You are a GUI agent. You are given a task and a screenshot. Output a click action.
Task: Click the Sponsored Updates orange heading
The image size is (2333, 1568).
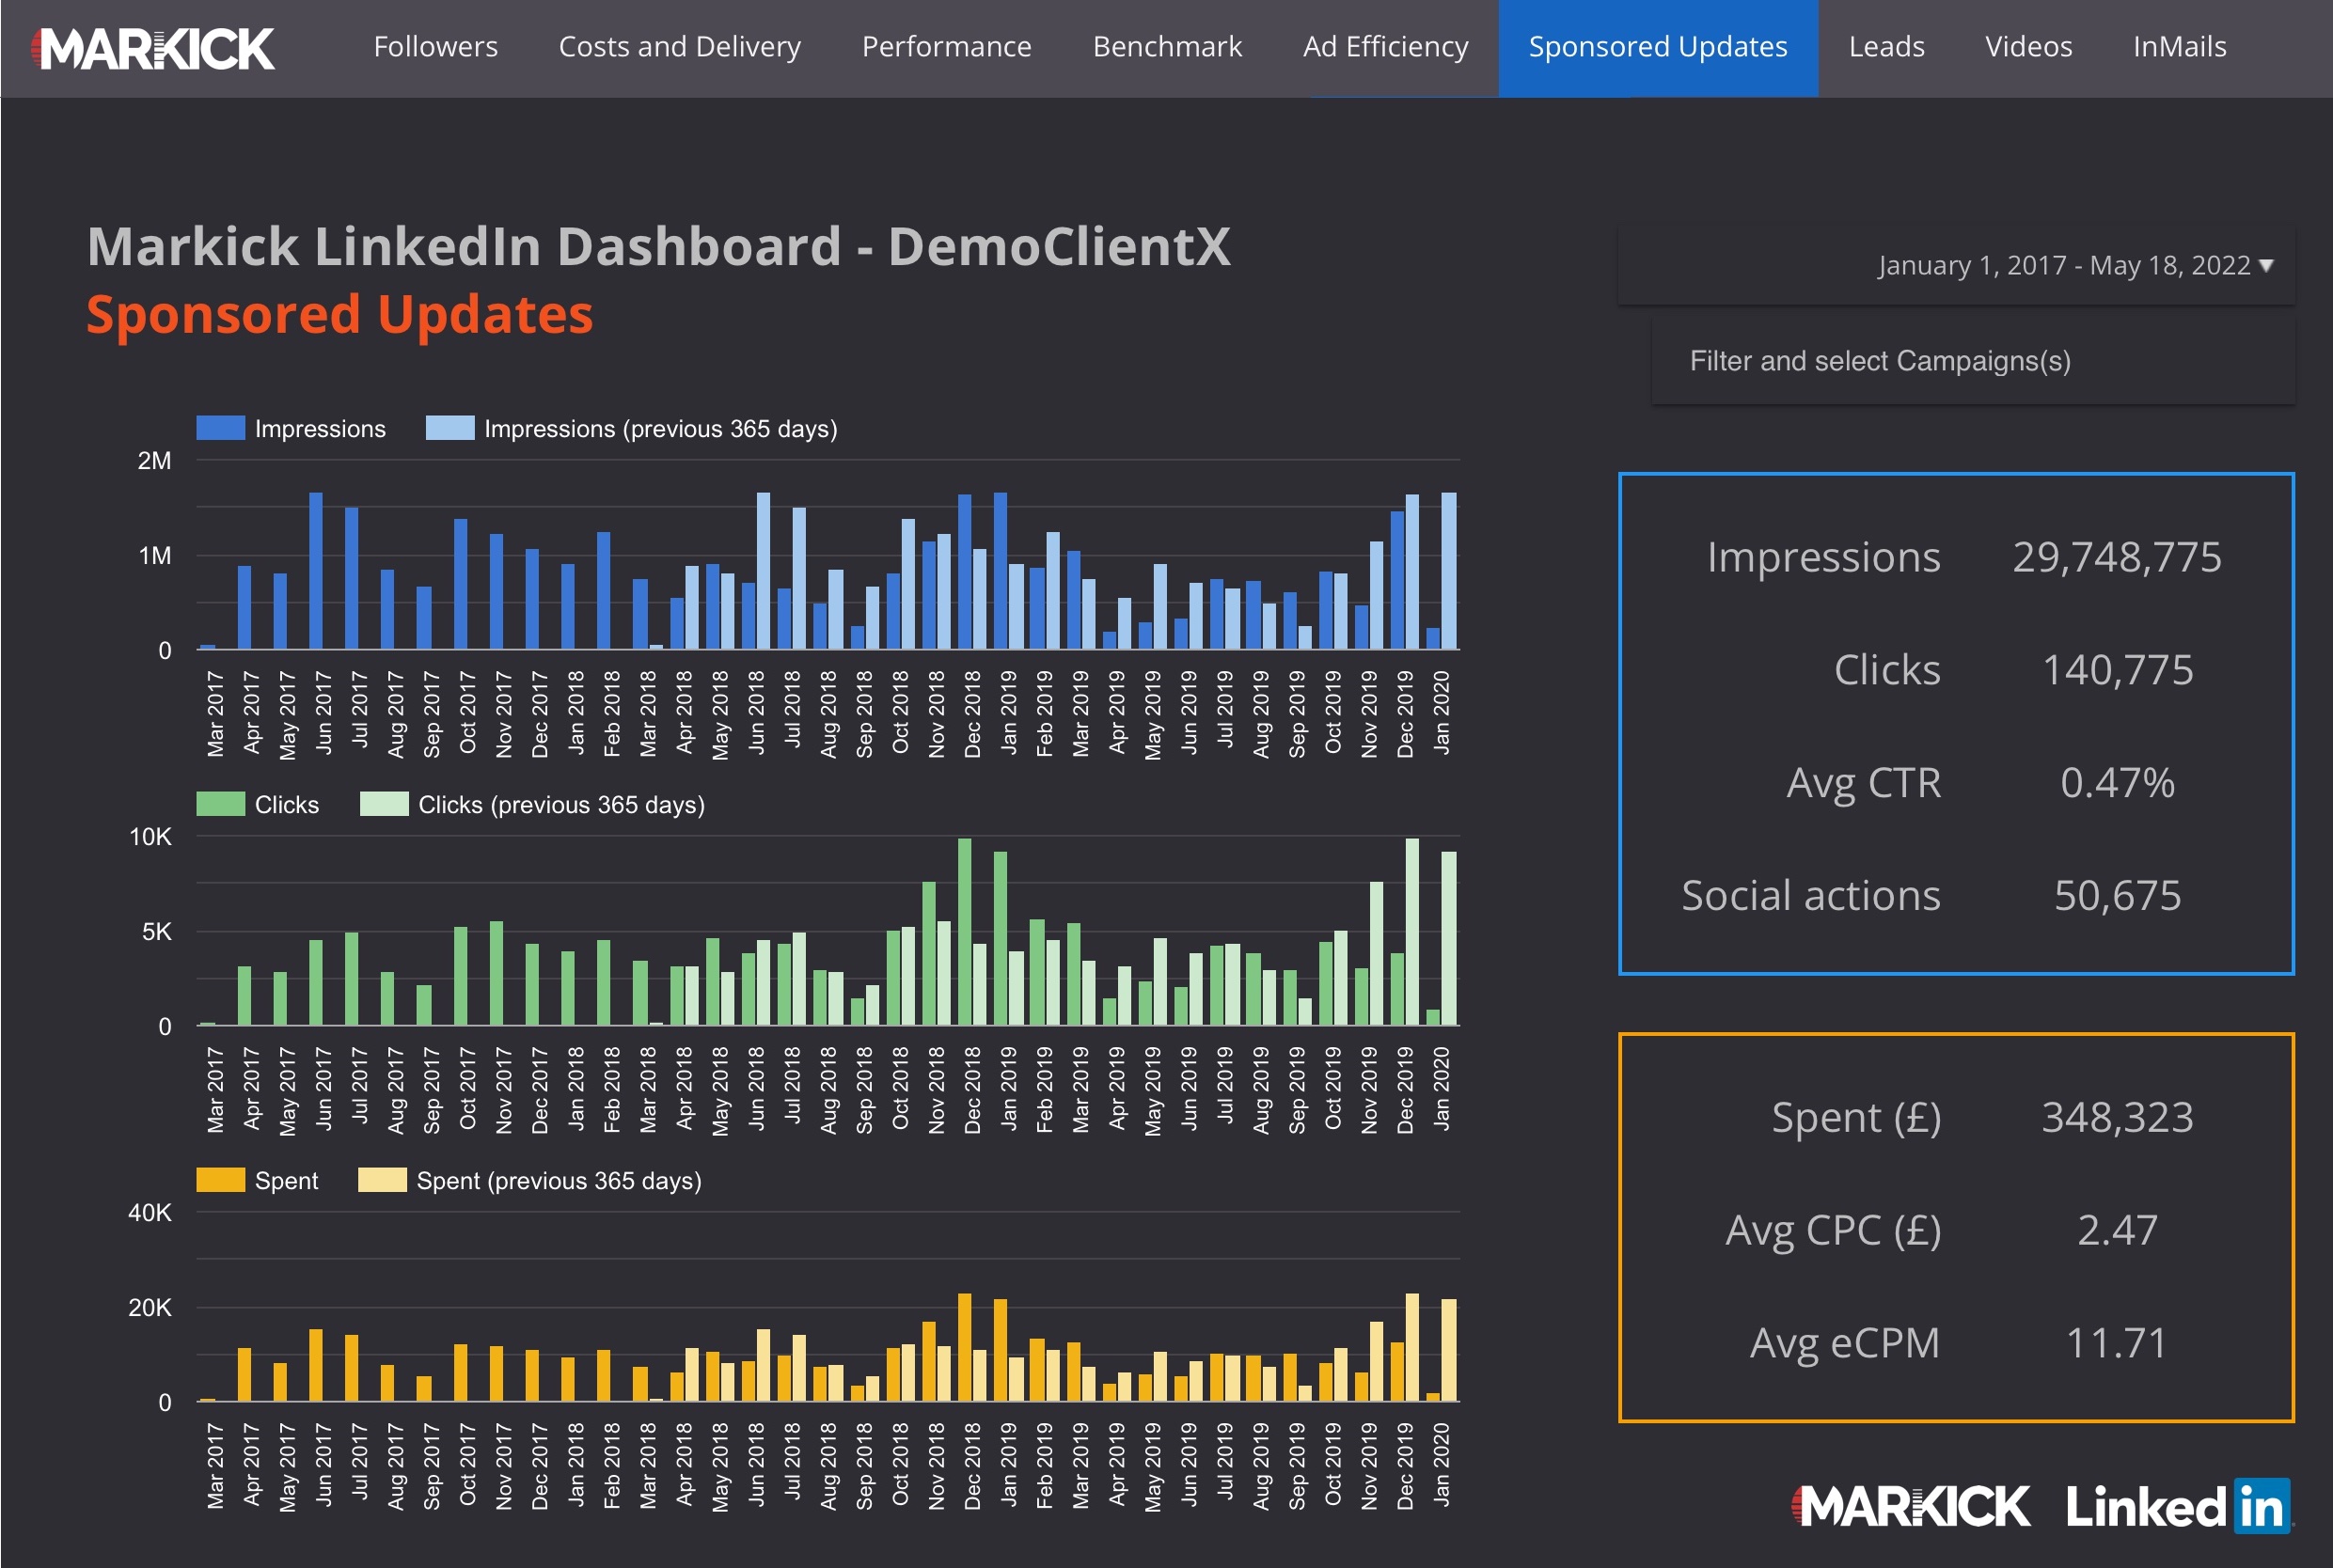tap(340, 314)
